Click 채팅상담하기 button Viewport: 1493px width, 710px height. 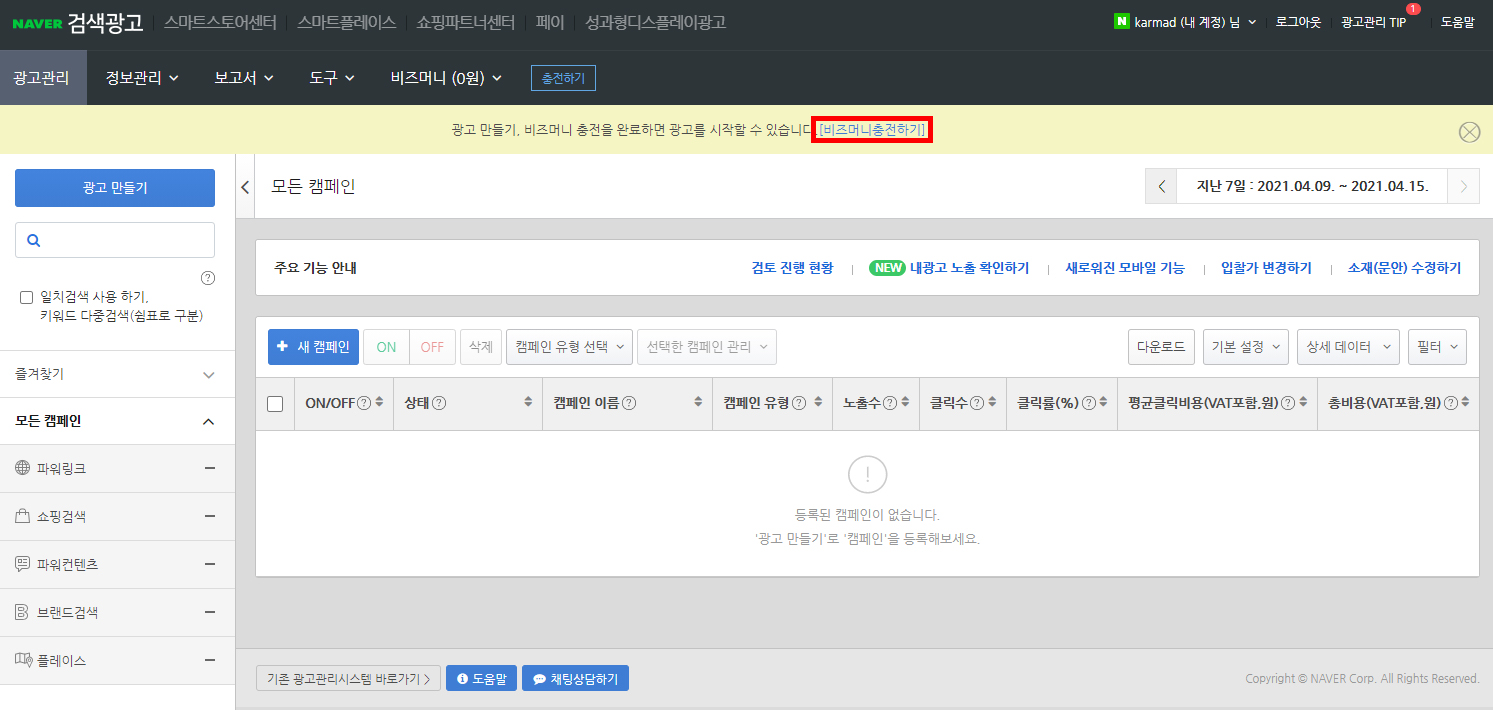(x=575, y=679)
